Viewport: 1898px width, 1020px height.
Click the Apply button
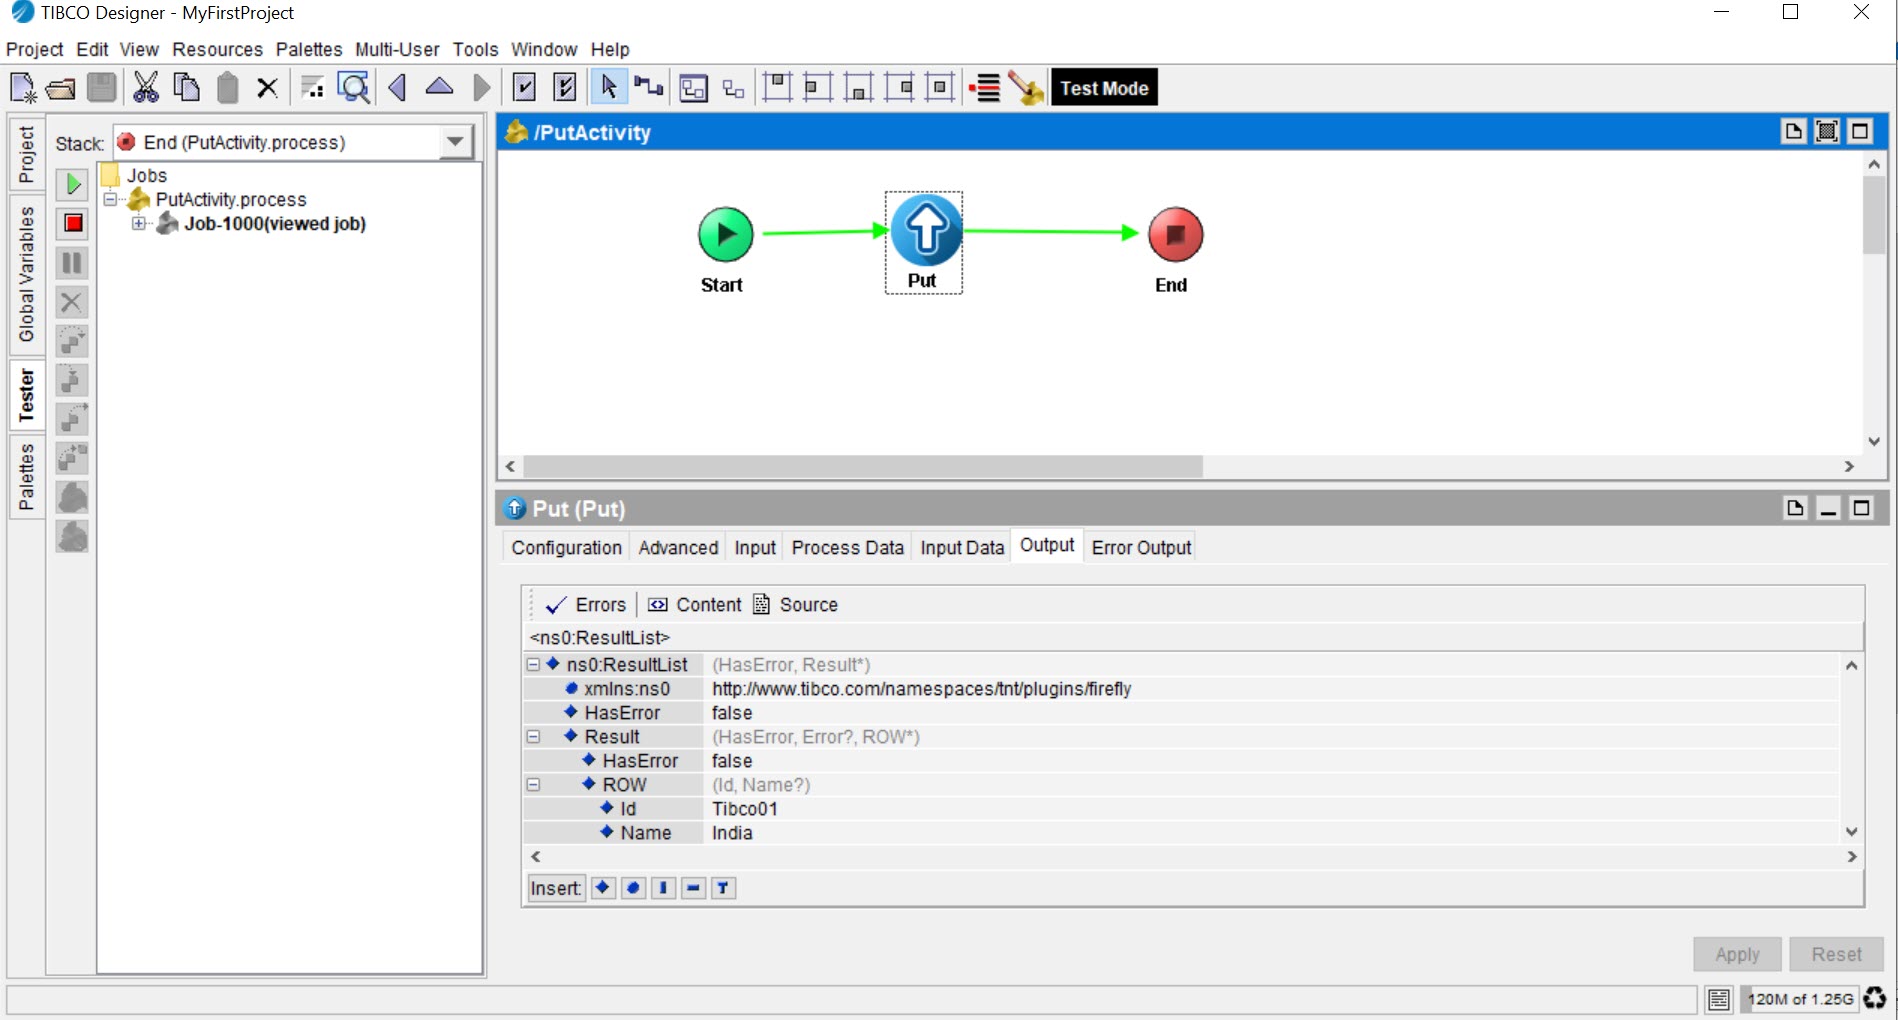coord(1737,954)
